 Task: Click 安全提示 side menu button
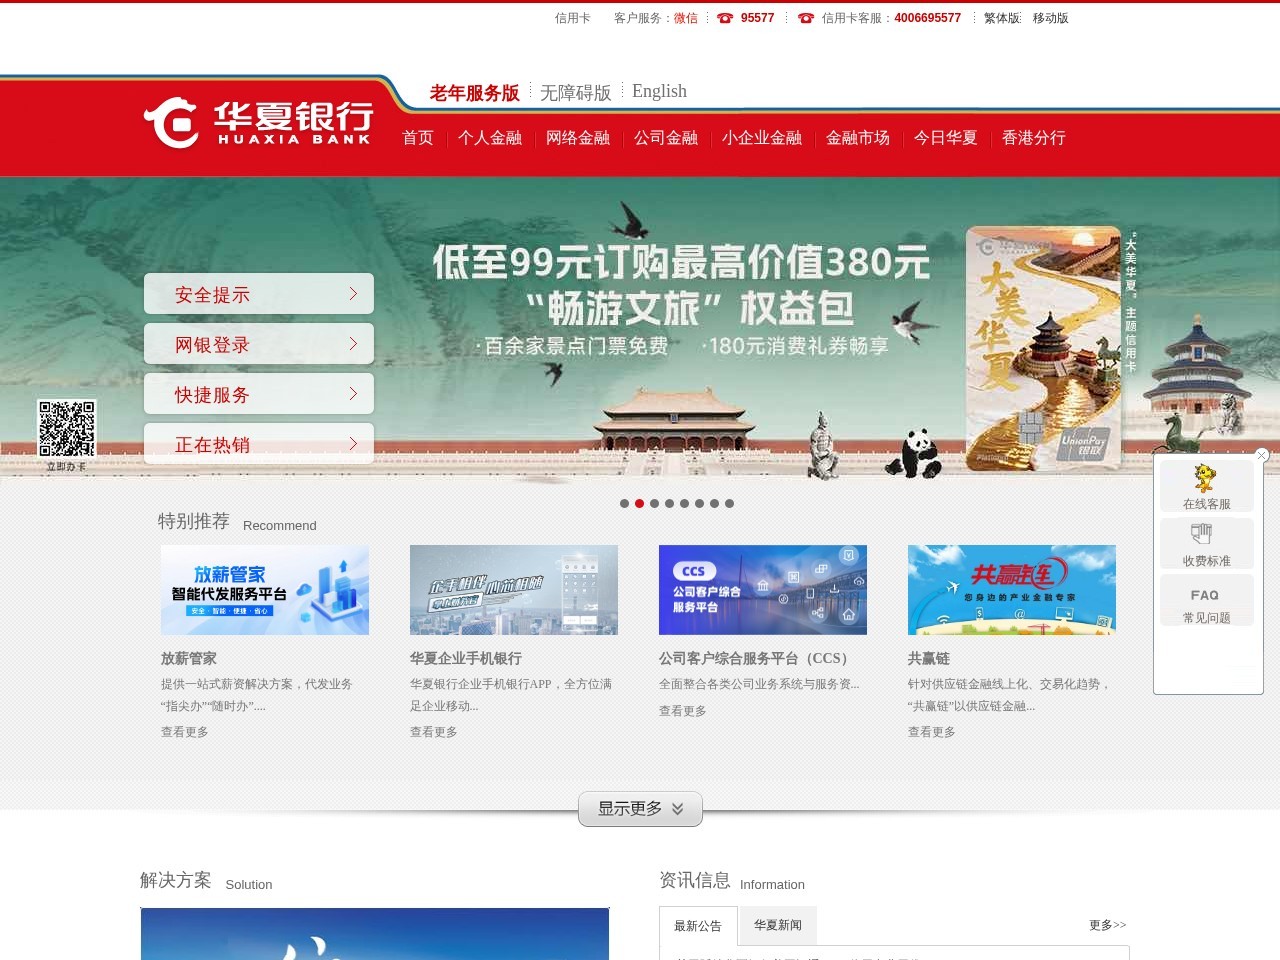pos(259,294)
